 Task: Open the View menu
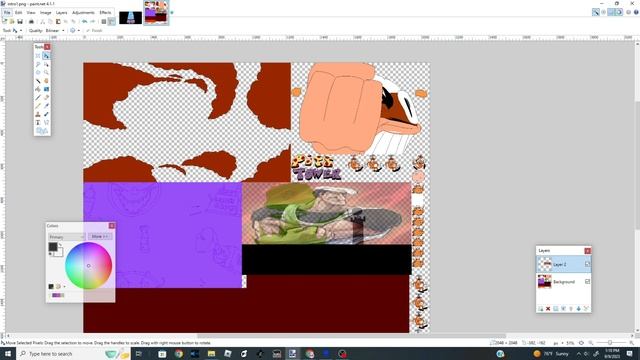pos(31,13)
